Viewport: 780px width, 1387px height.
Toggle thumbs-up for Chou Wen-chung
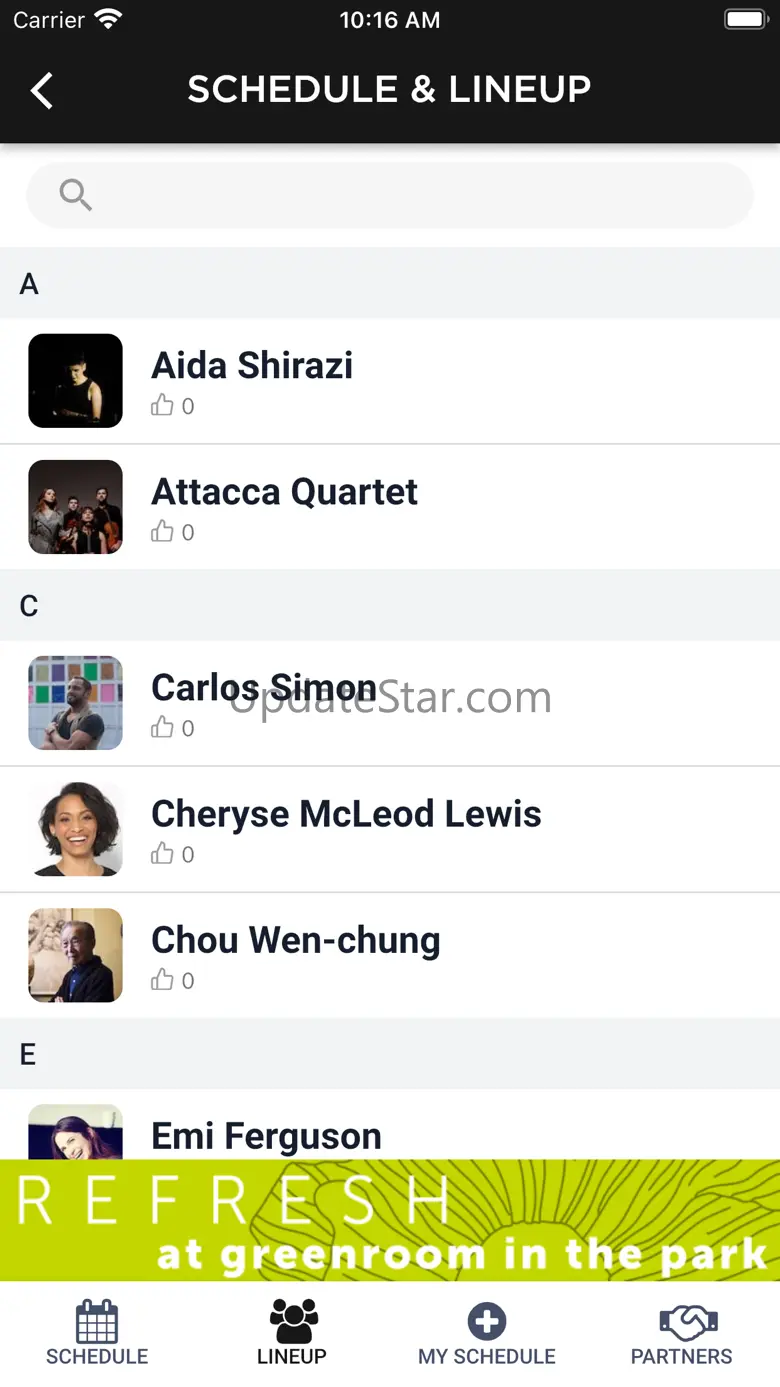point(162,979)
